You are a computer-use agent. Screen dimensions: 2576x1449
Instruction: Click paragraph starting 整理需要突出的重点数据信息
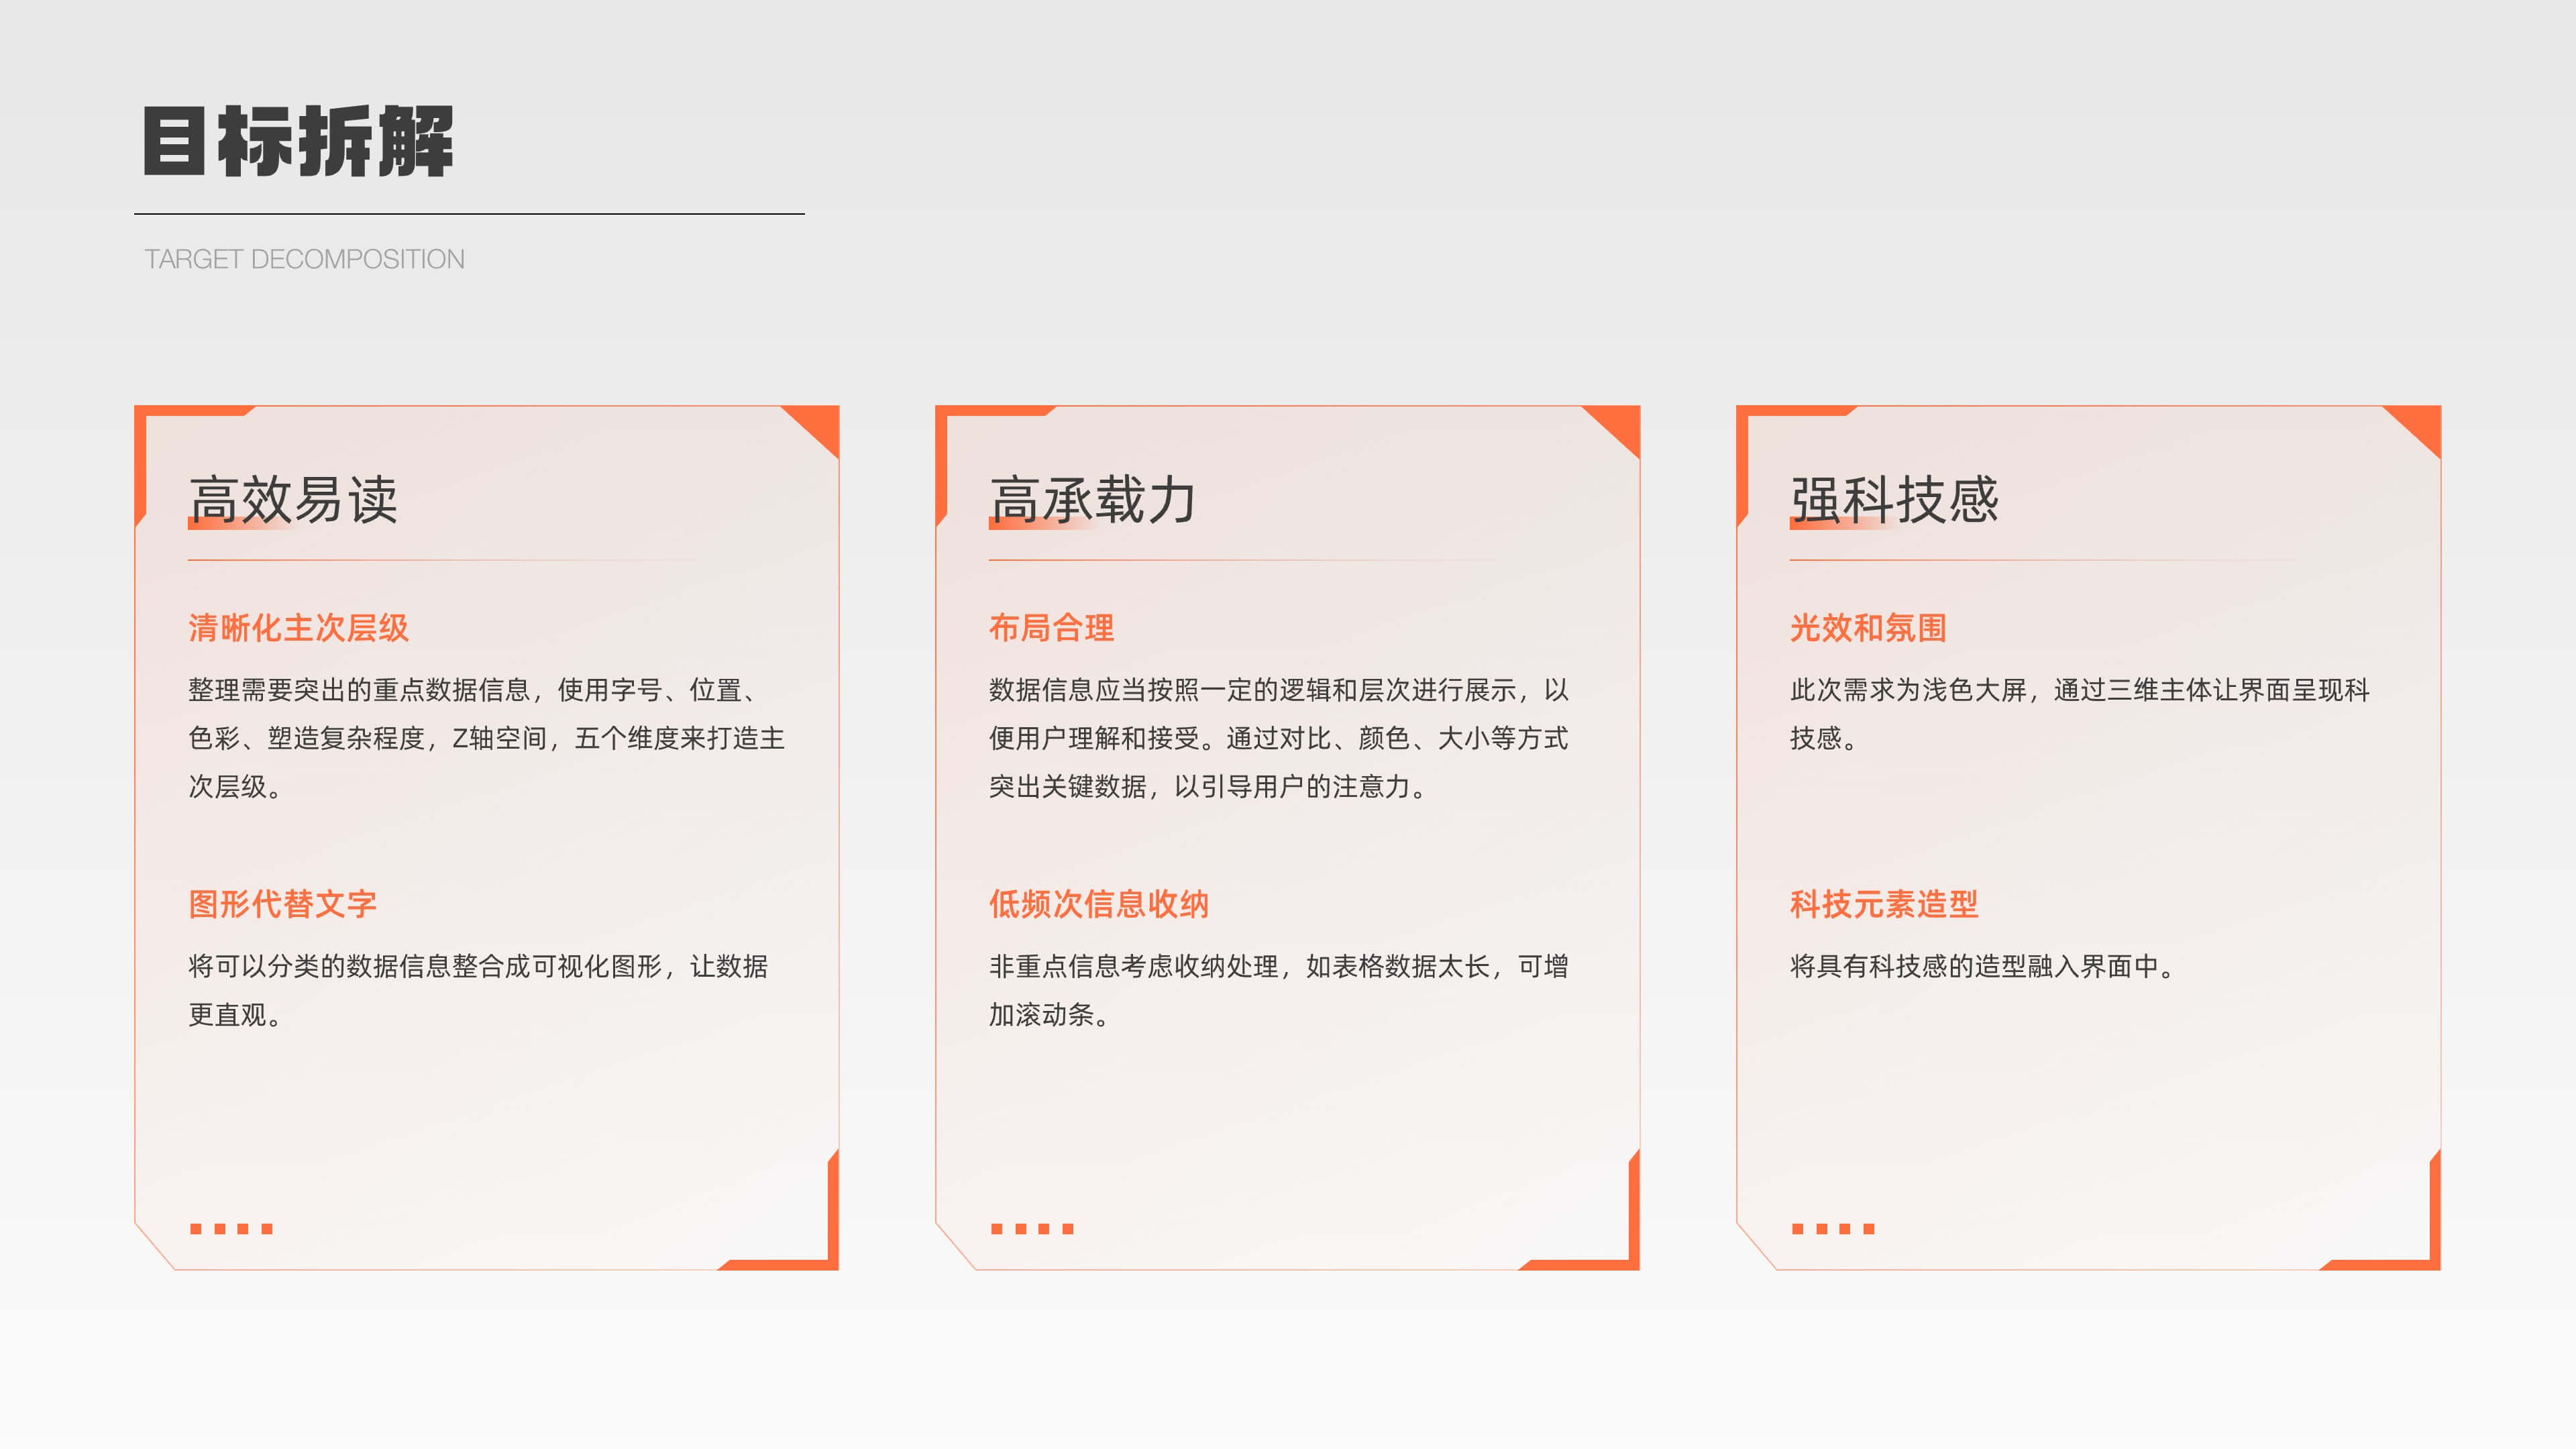pyautogui.click(x=487, y=738)
